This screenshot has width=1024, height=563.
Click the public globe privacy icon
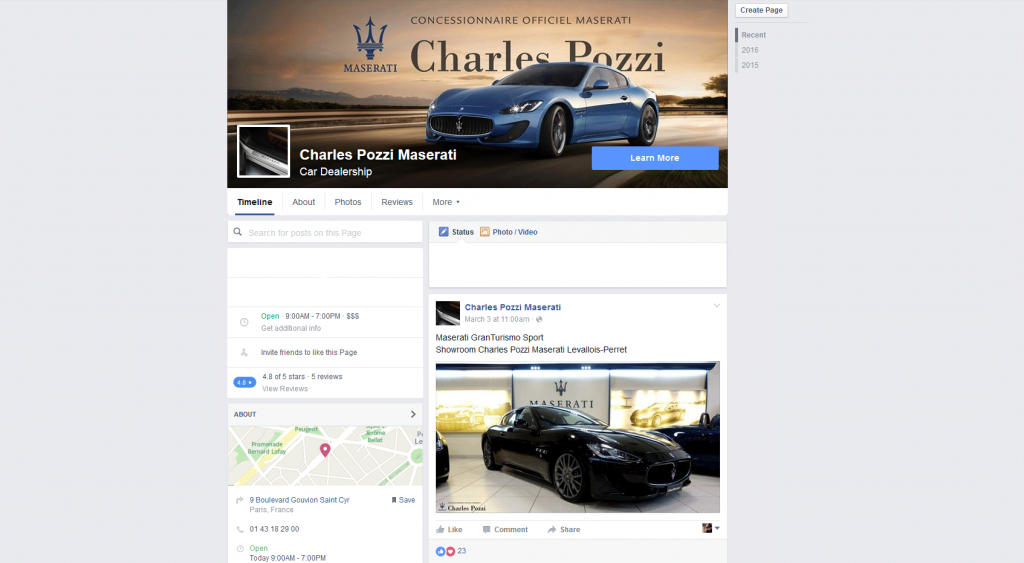539,319
